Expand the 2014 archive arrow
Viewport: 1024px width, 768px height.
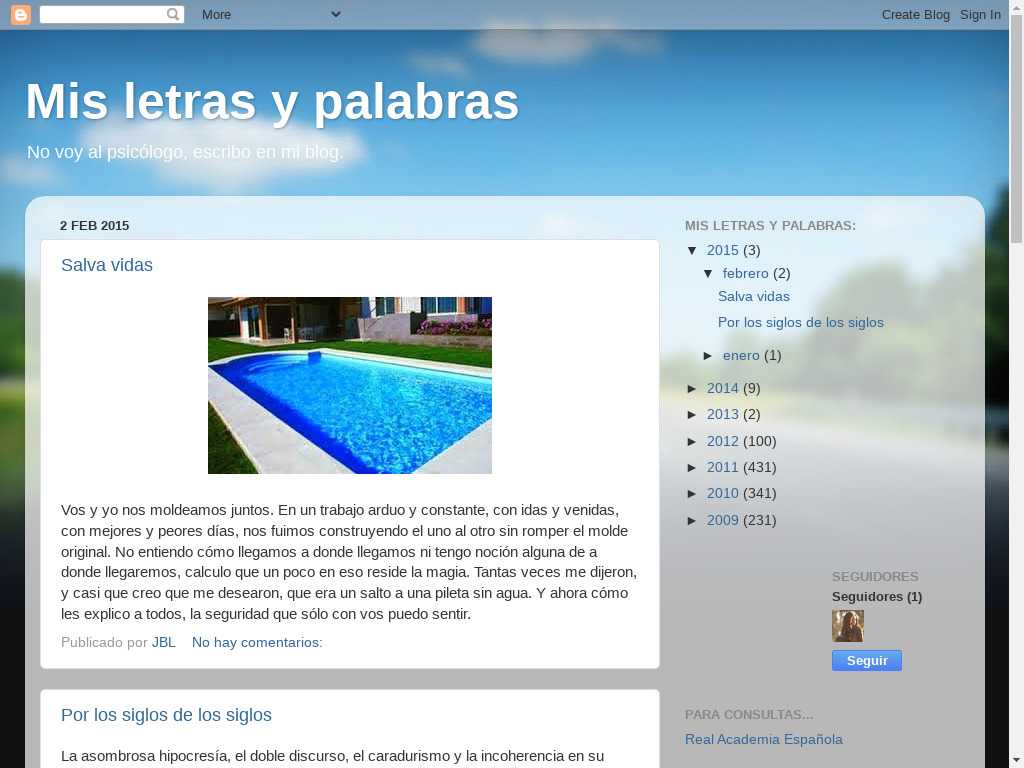coord(693,389)
